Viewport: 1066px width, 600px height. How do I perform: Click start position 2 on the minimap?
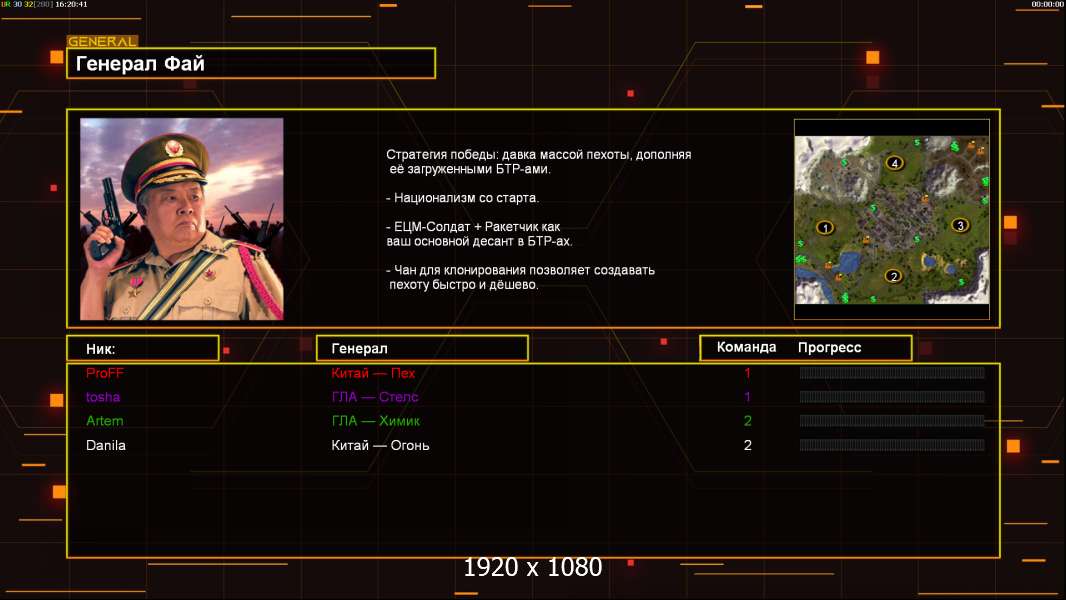tap(893, 276)
